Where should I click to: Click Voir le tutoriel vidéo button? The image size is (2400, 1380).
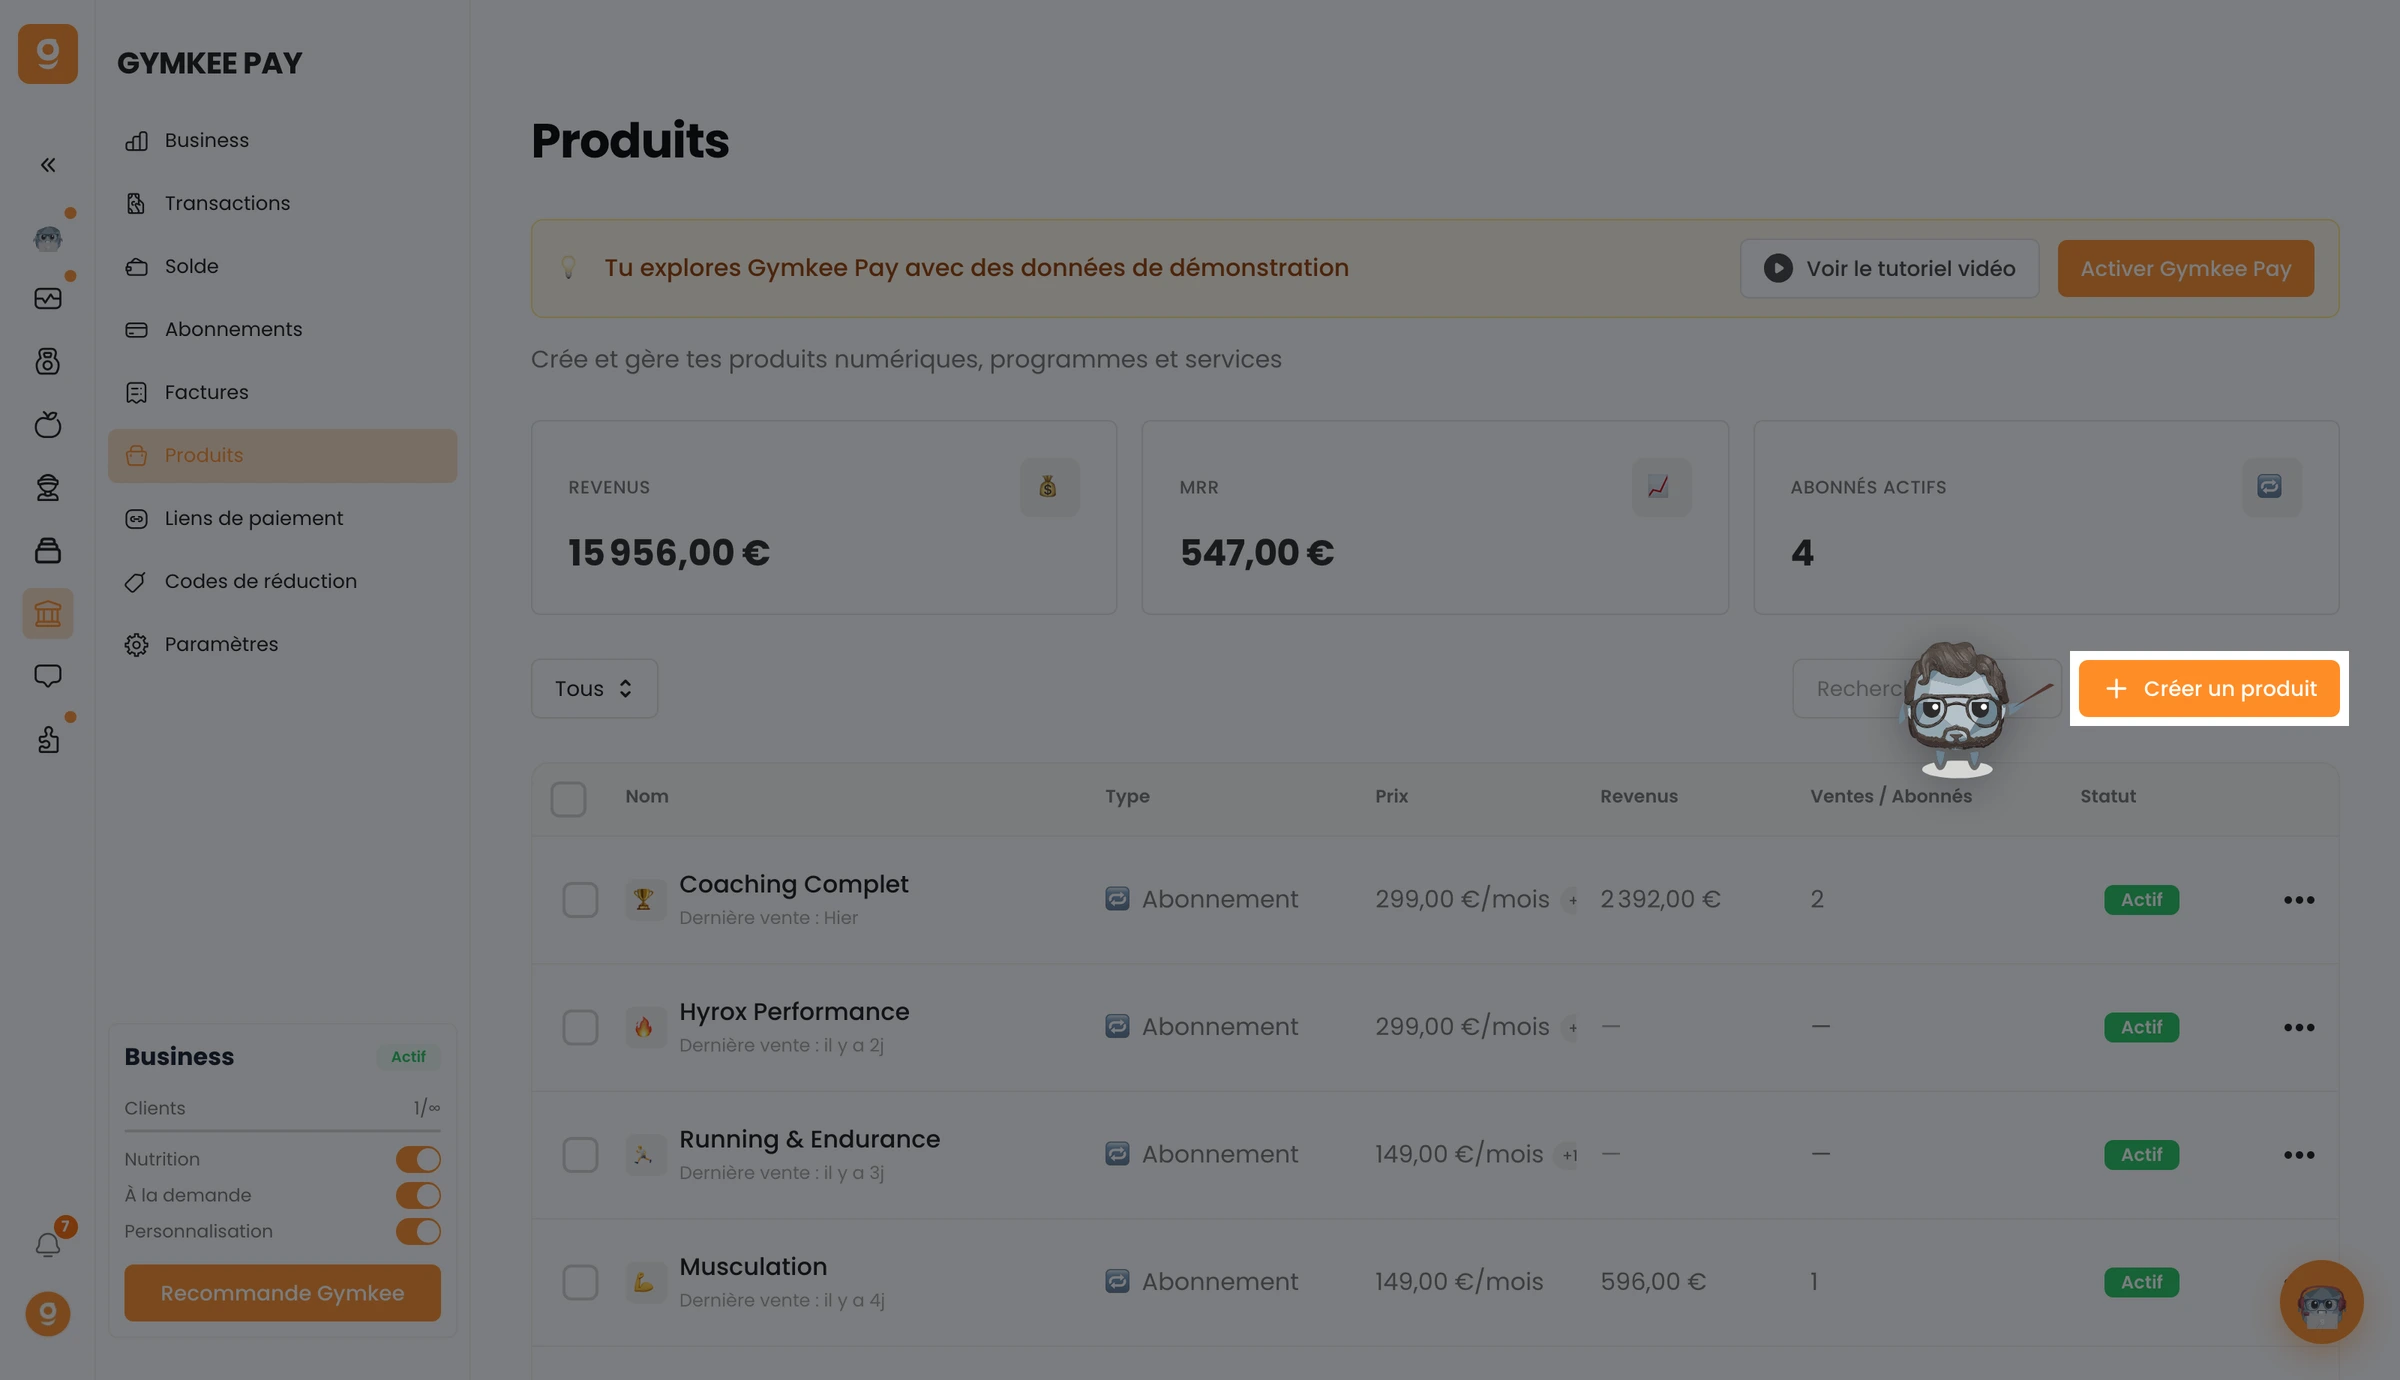click(x=1889, y=268)
